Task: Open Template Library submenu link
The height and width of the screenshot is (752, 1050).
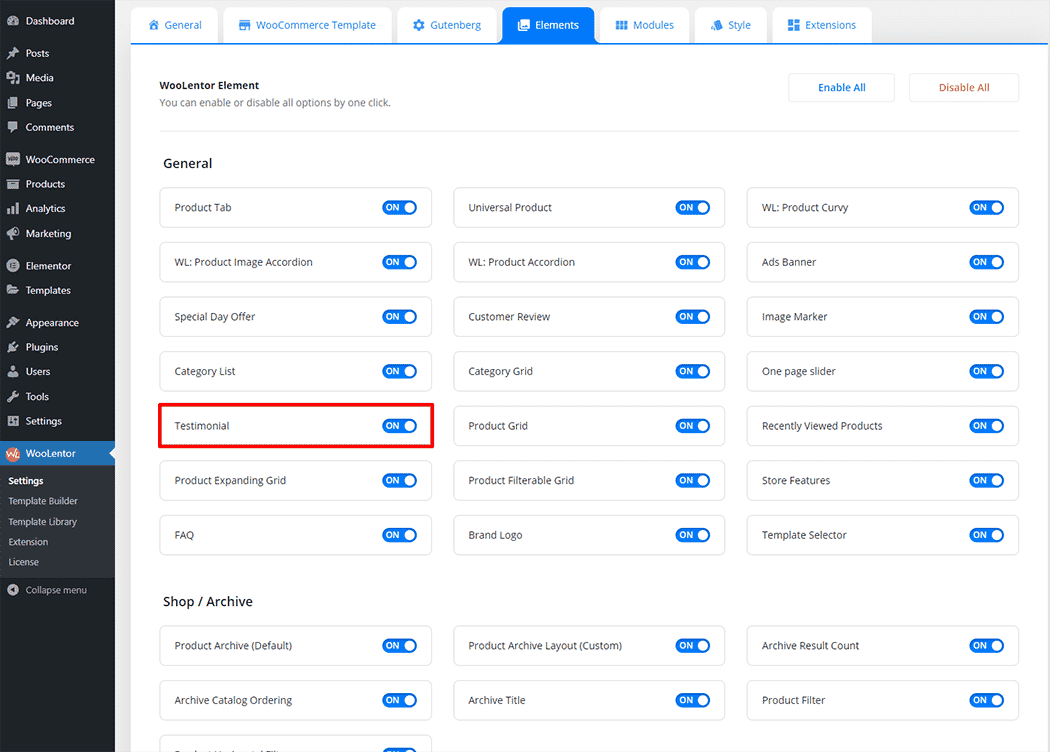Action: pyautogui.click(x=42, y=522)
